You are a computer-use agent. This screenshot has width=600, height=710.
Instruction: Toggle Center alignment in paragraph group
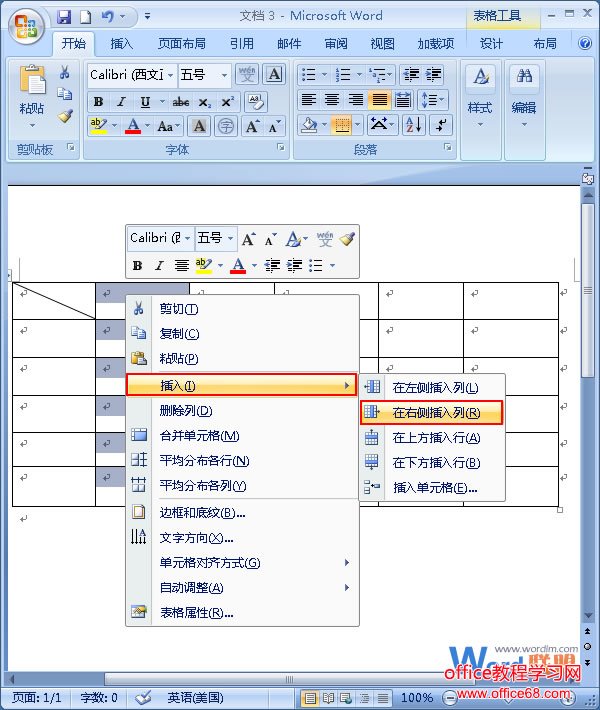(332, 100)
